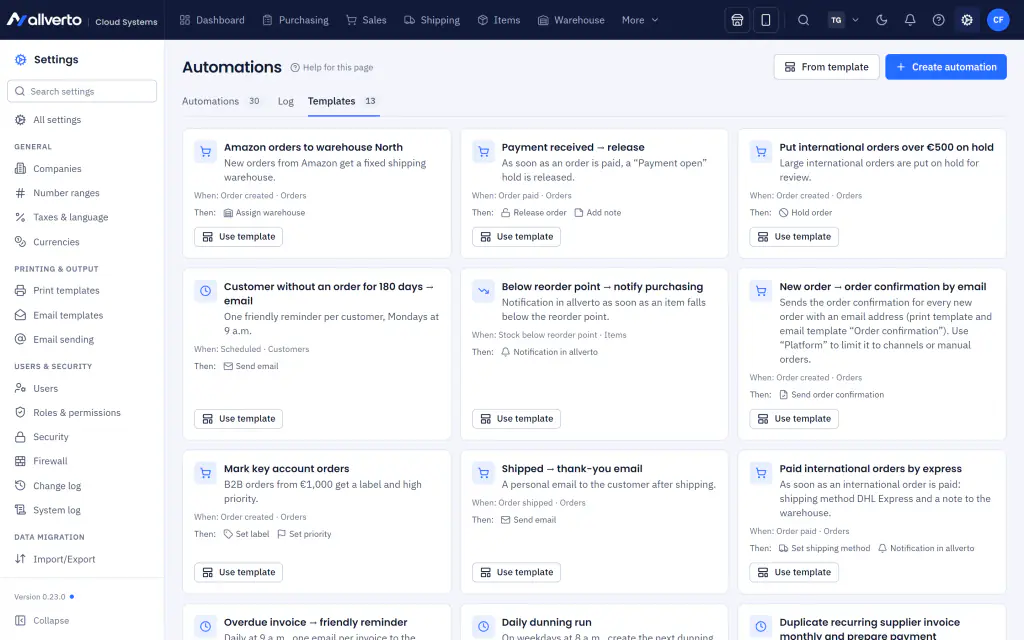
Task: Expand the TG company switcher dropdown
Action: click(843, 20)
